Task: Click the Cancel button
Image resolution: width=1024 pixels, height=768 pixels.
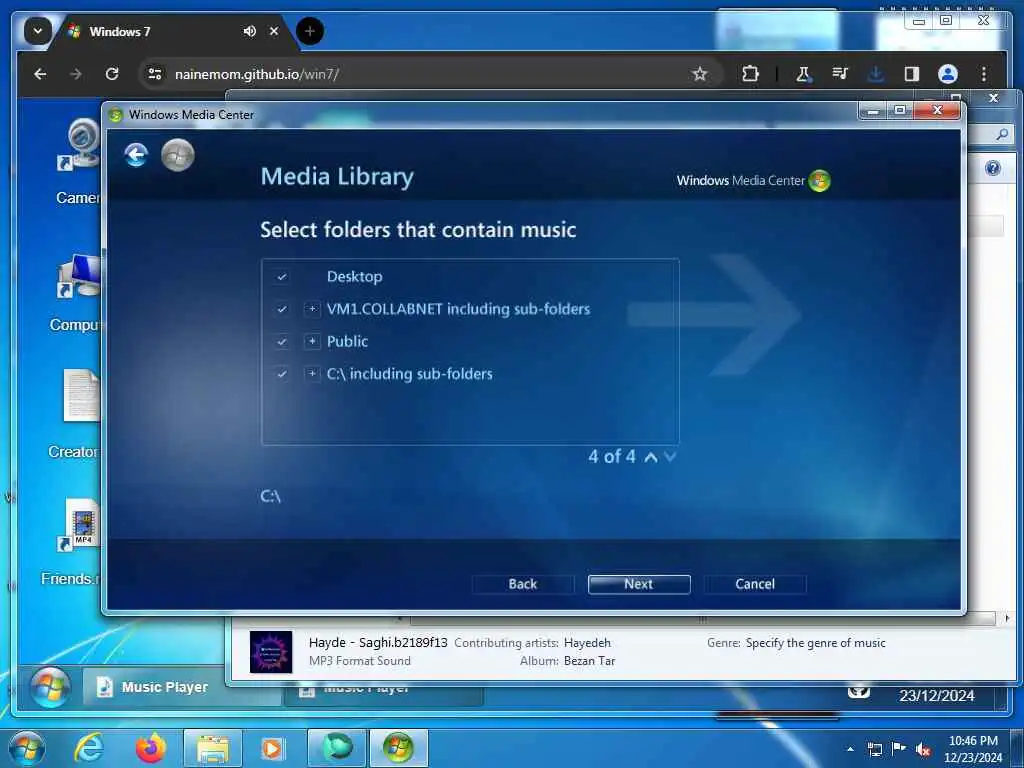Action: [x=755, y=584]
